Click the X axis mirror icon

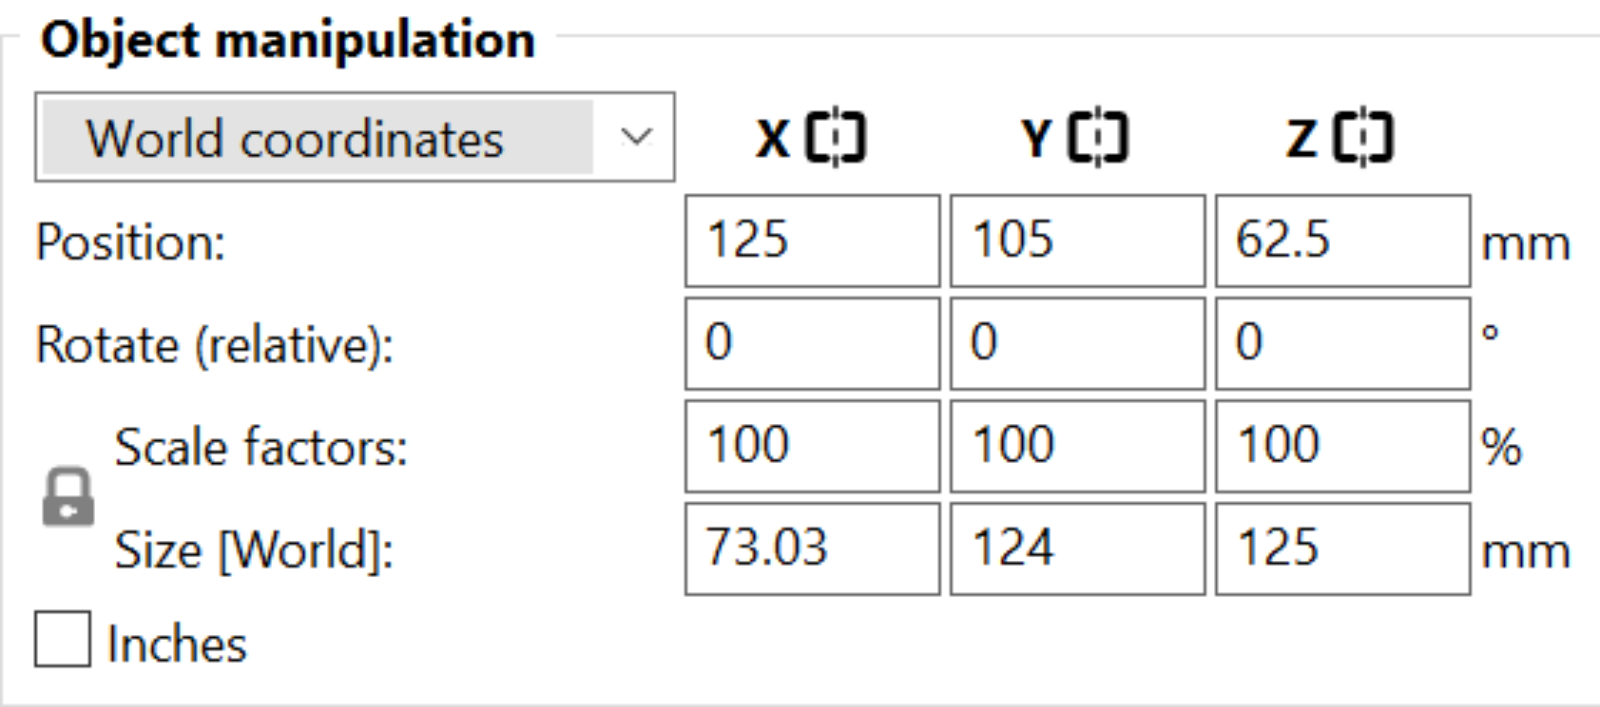pyautogui.click(x=836, y=138)
